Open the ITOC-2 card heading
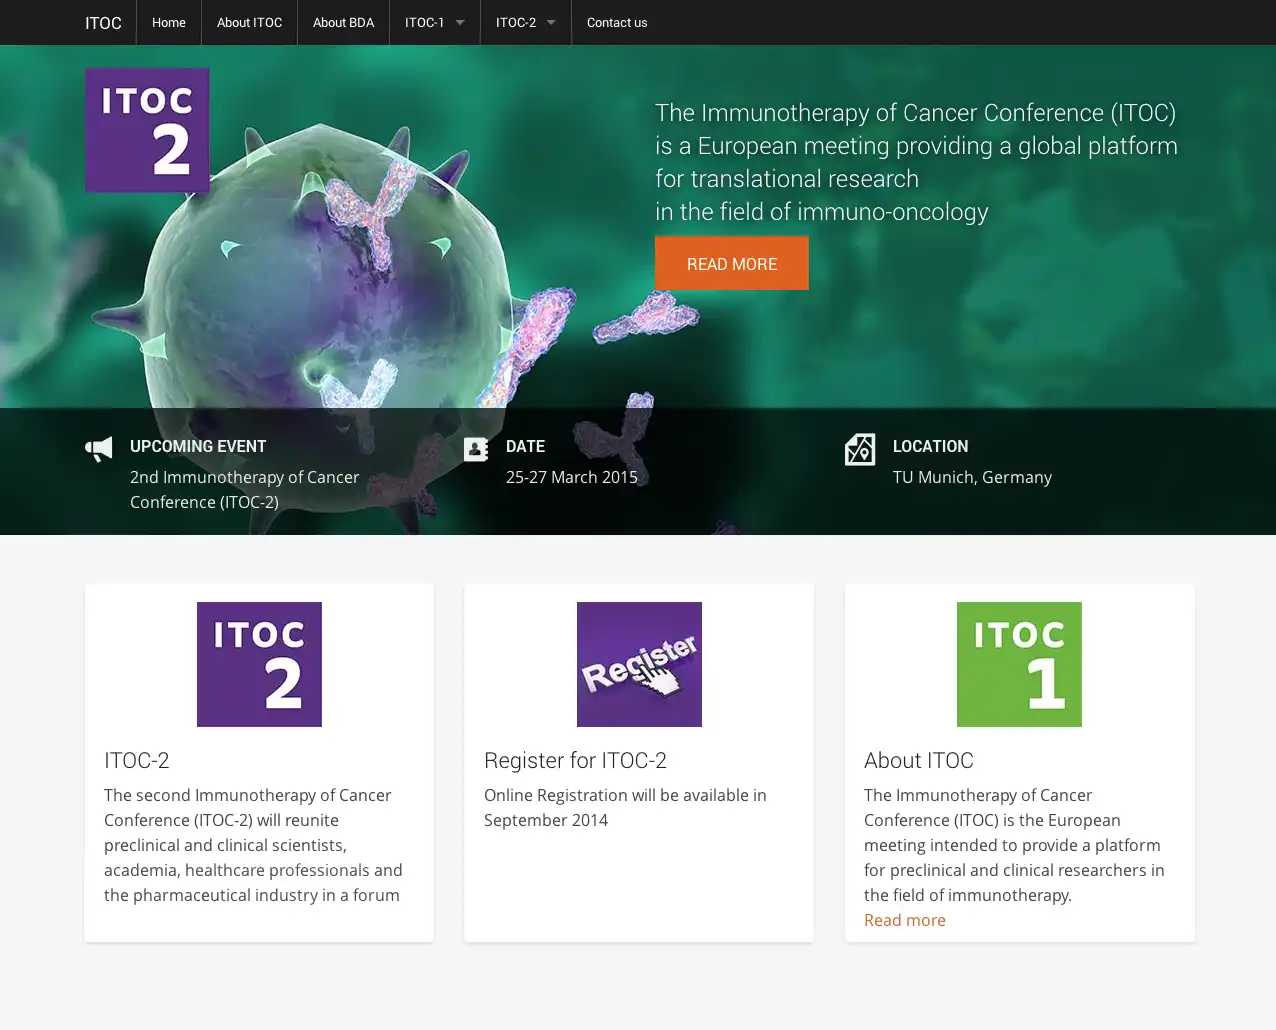 click(137, 760)
